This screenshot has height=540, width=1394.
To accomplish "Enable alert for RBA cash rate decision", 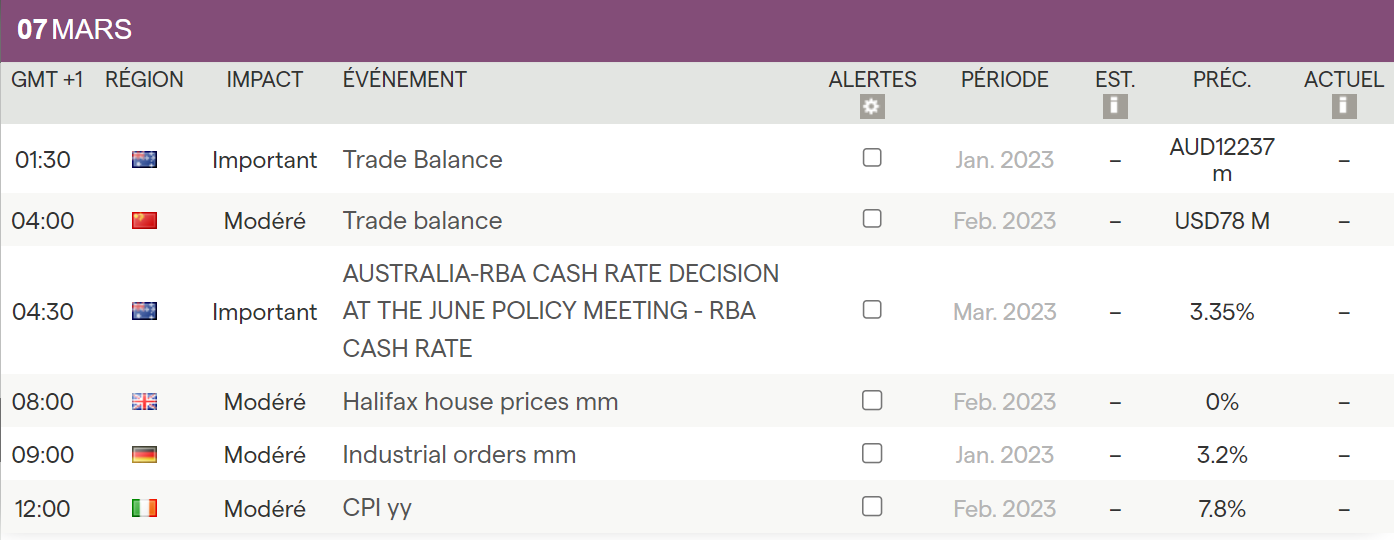I will tap(872, 310).
